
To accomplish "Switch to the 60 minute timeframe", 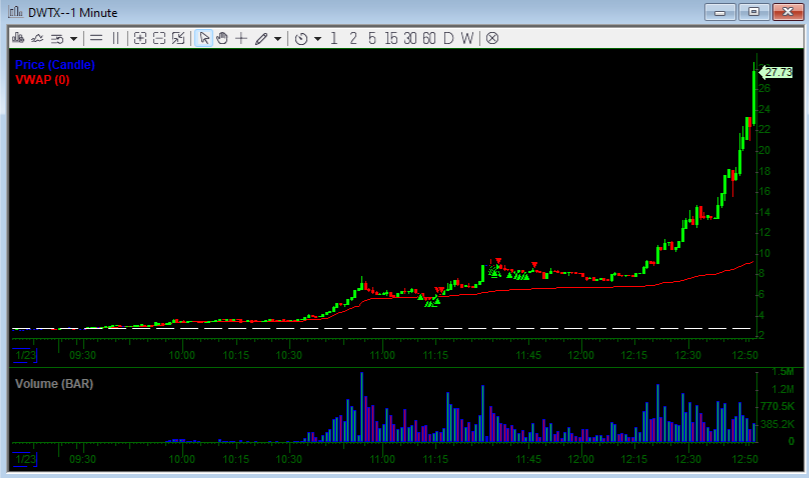I will pos(429,38).
